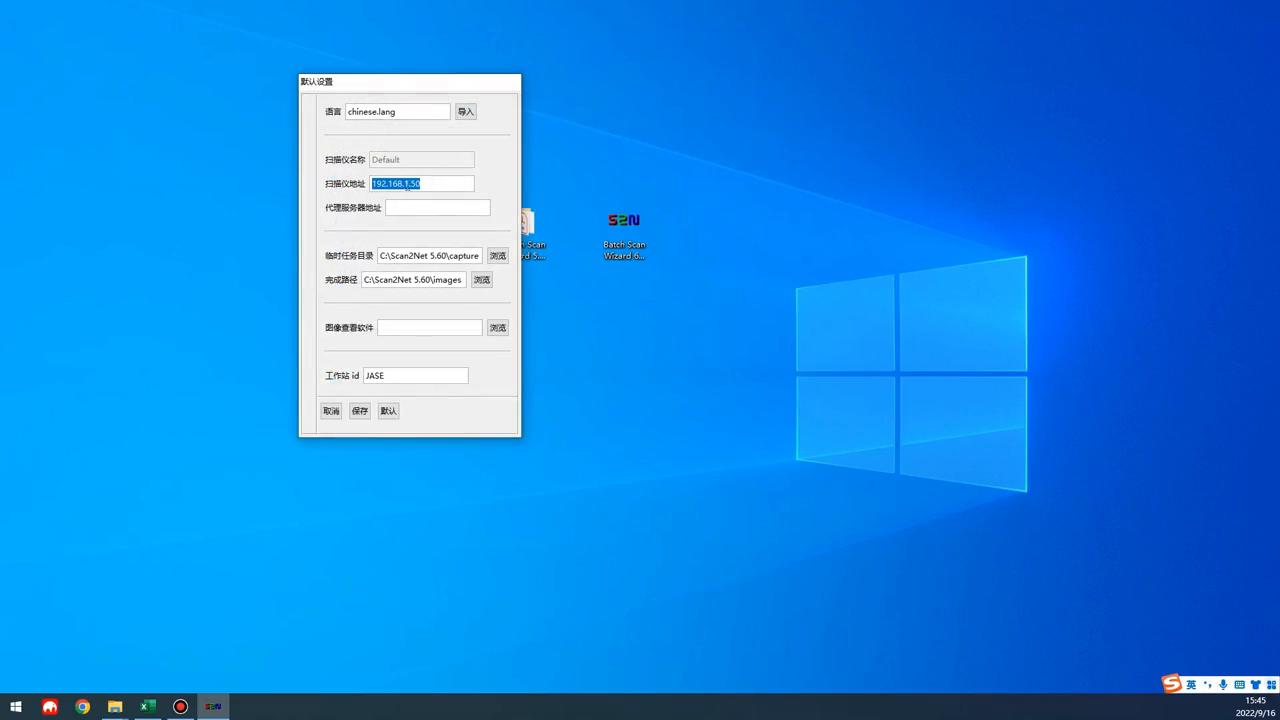Click the 扫描仪地址 IP address field
This screenshot has width=1280, height=720.
422,184
